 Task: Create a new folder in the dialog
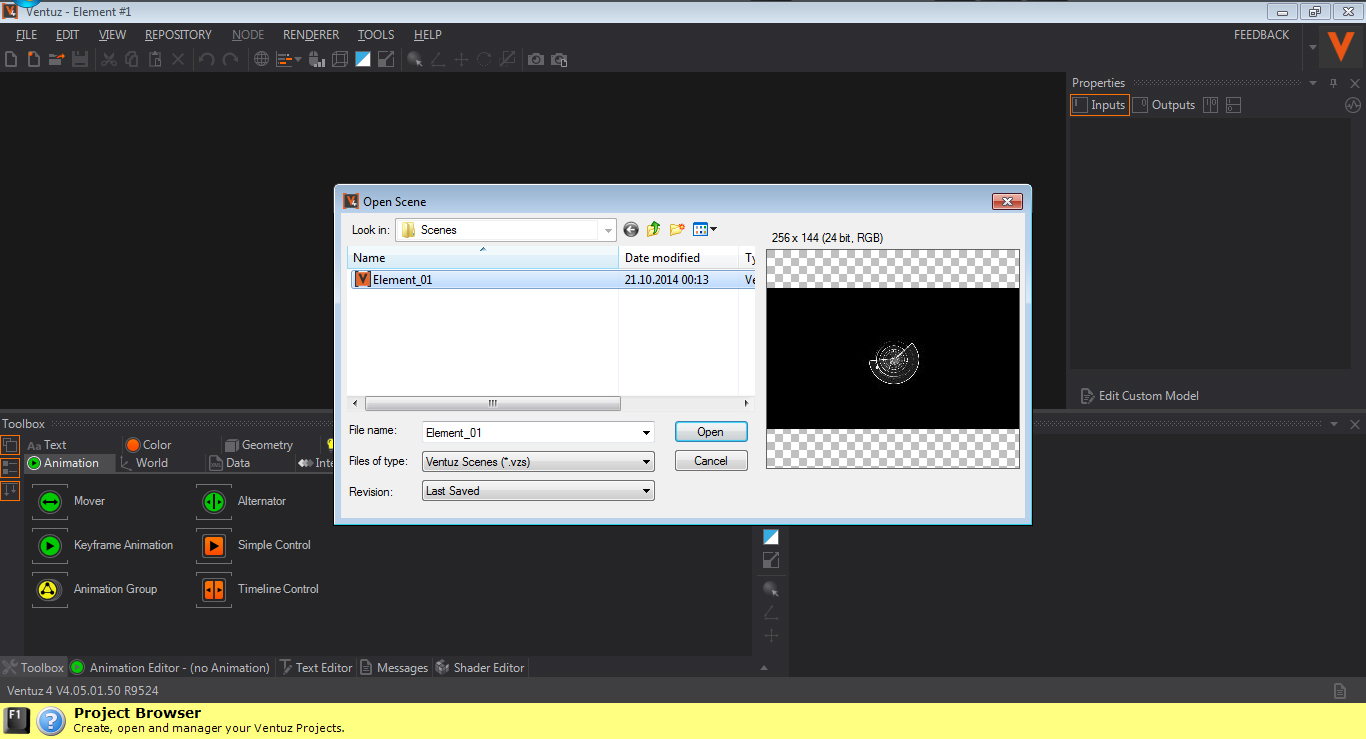coord(677,230)
